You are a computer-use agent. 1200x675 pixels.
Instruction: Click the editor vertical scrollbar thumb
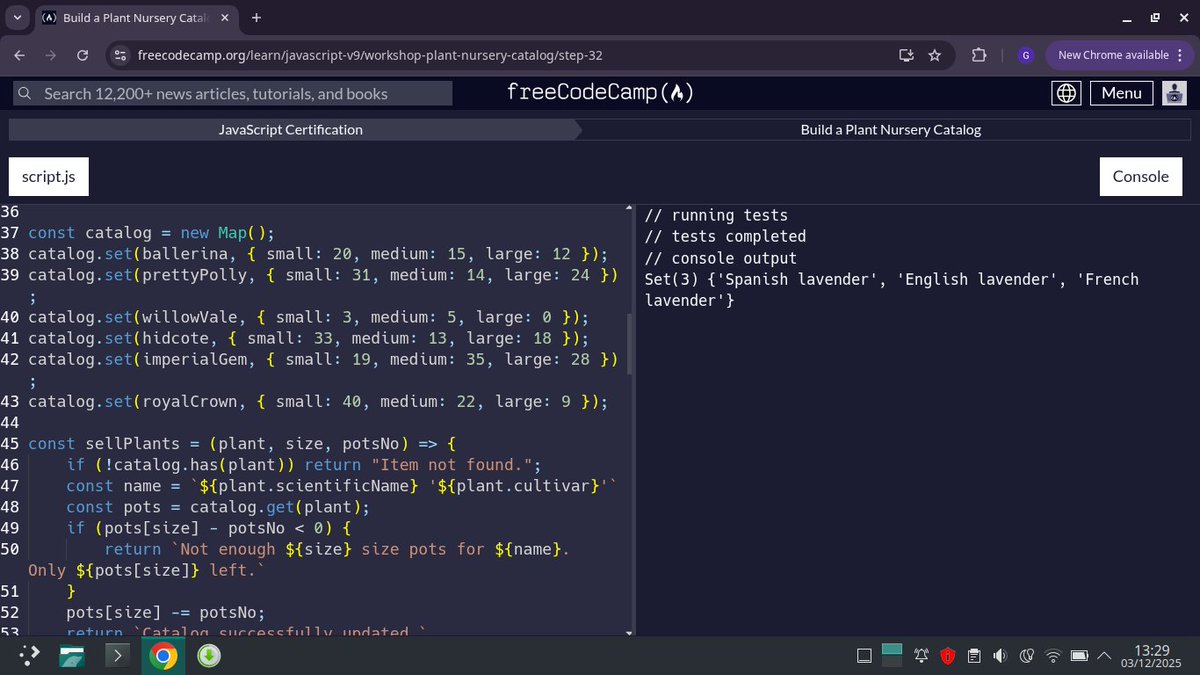pyautogui.click(x=629, y=343)
